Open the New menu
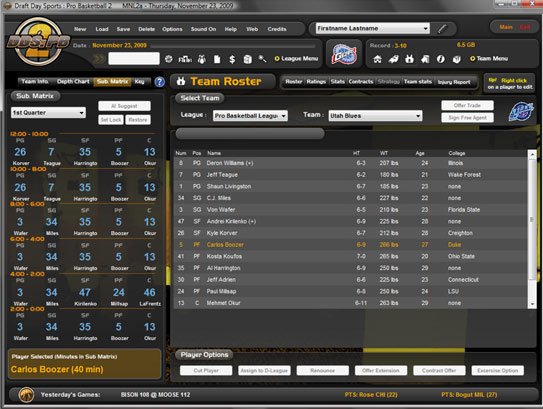The height and width of the screenshot is (409, 543). (80, 29)
